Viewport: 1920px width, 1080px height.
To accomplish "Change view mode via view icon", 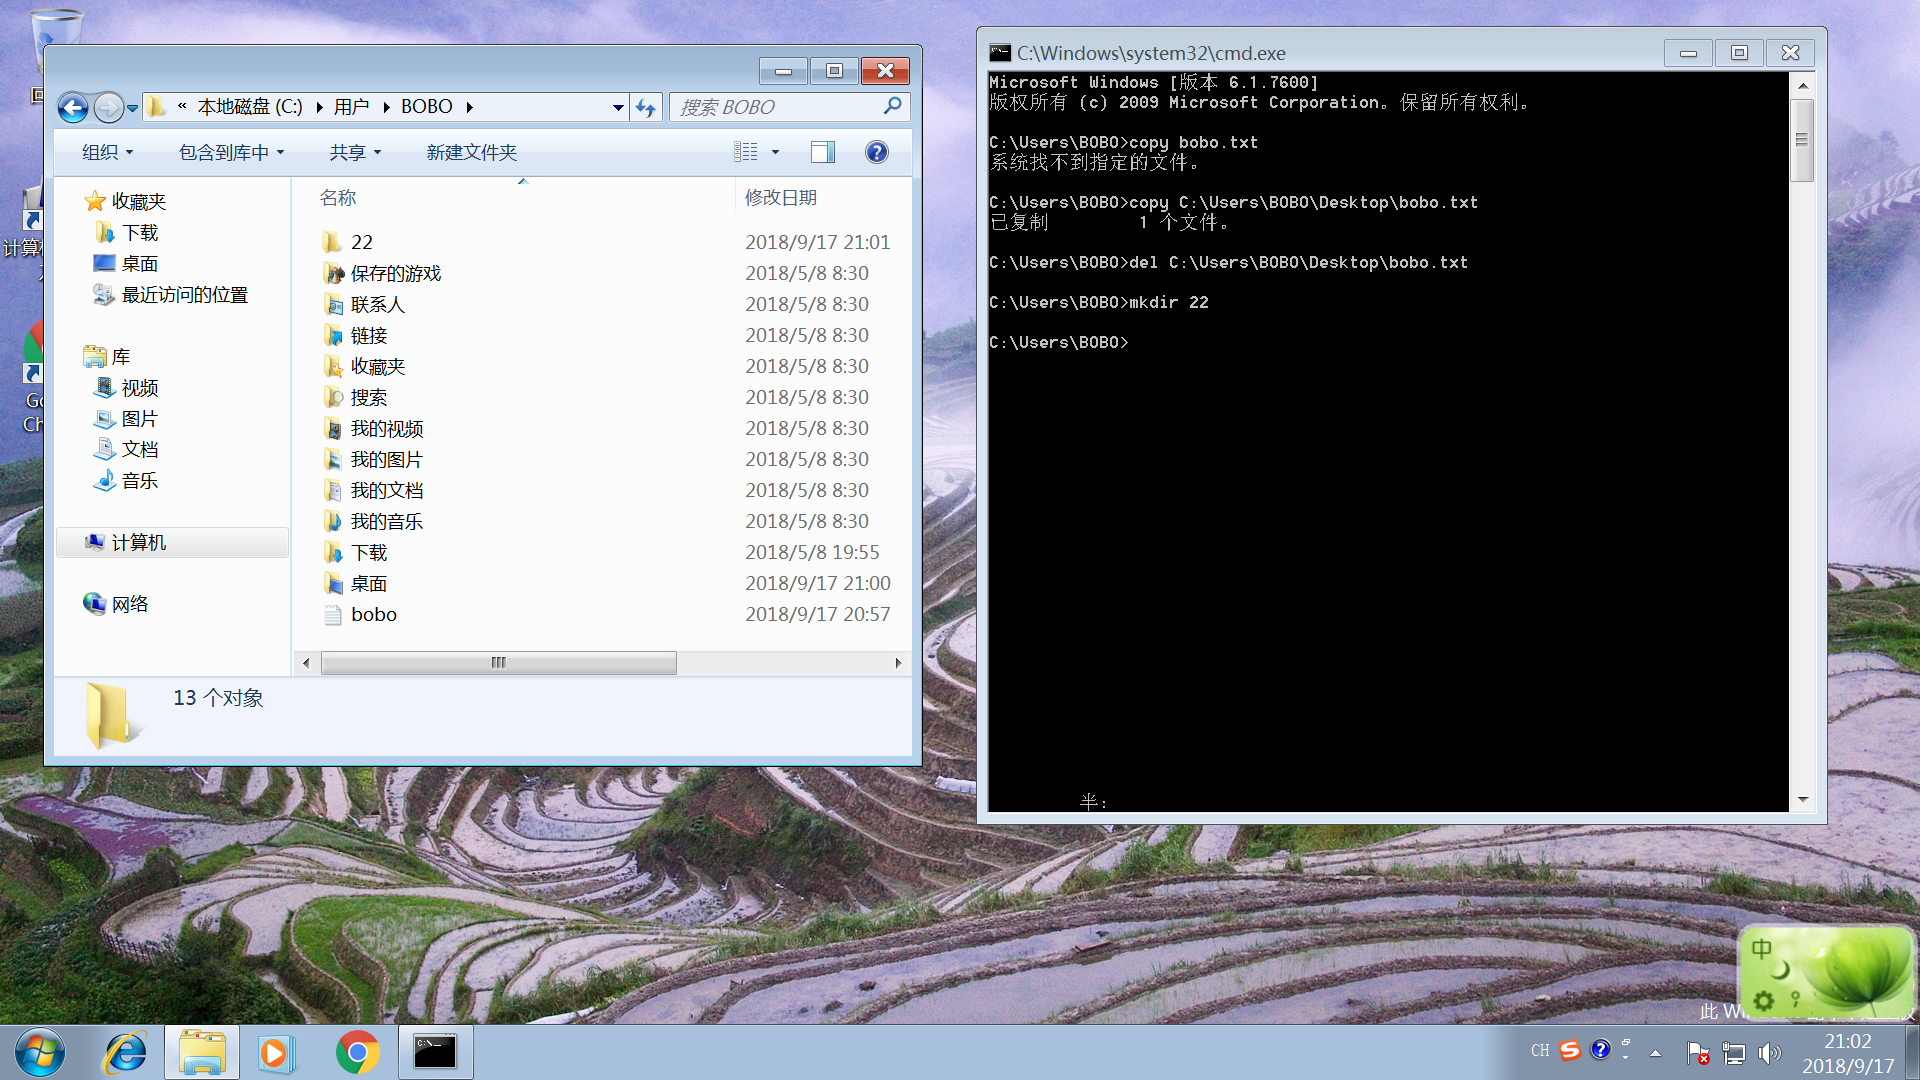I will (746, 152).
